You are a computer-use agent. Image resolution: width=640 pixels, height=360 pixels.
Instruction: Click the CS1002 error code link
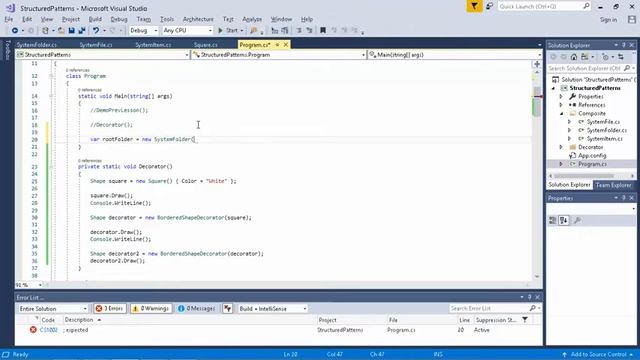click(x=49, y=330)
